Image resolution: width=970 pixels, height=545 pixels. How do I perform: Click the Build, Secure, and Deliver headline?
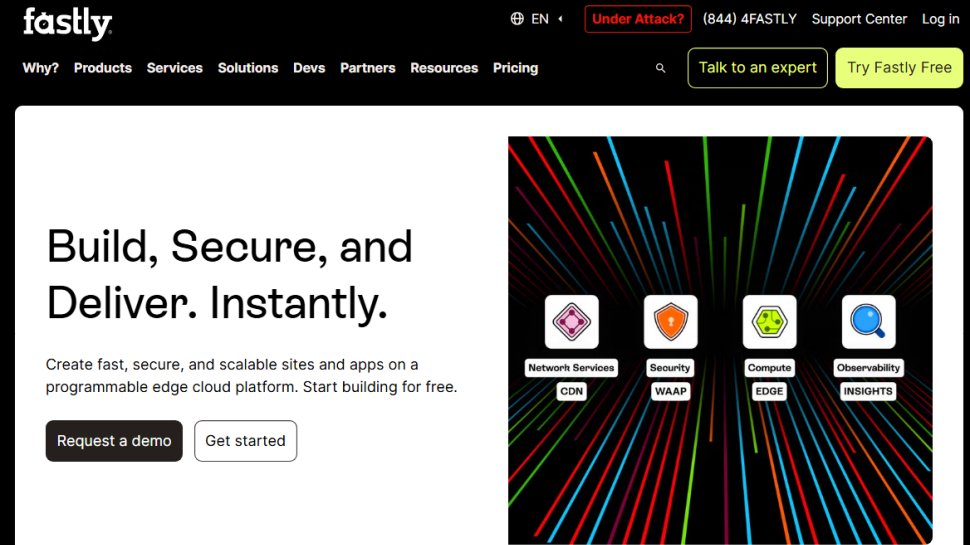tap(230, 275)
